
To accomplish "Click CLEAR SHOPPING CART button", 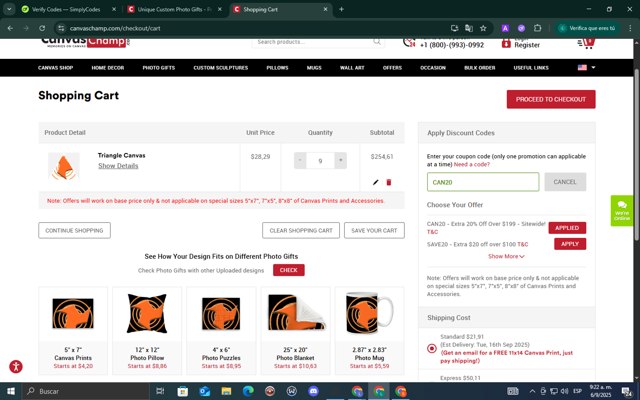I will [x=301, y=230].
